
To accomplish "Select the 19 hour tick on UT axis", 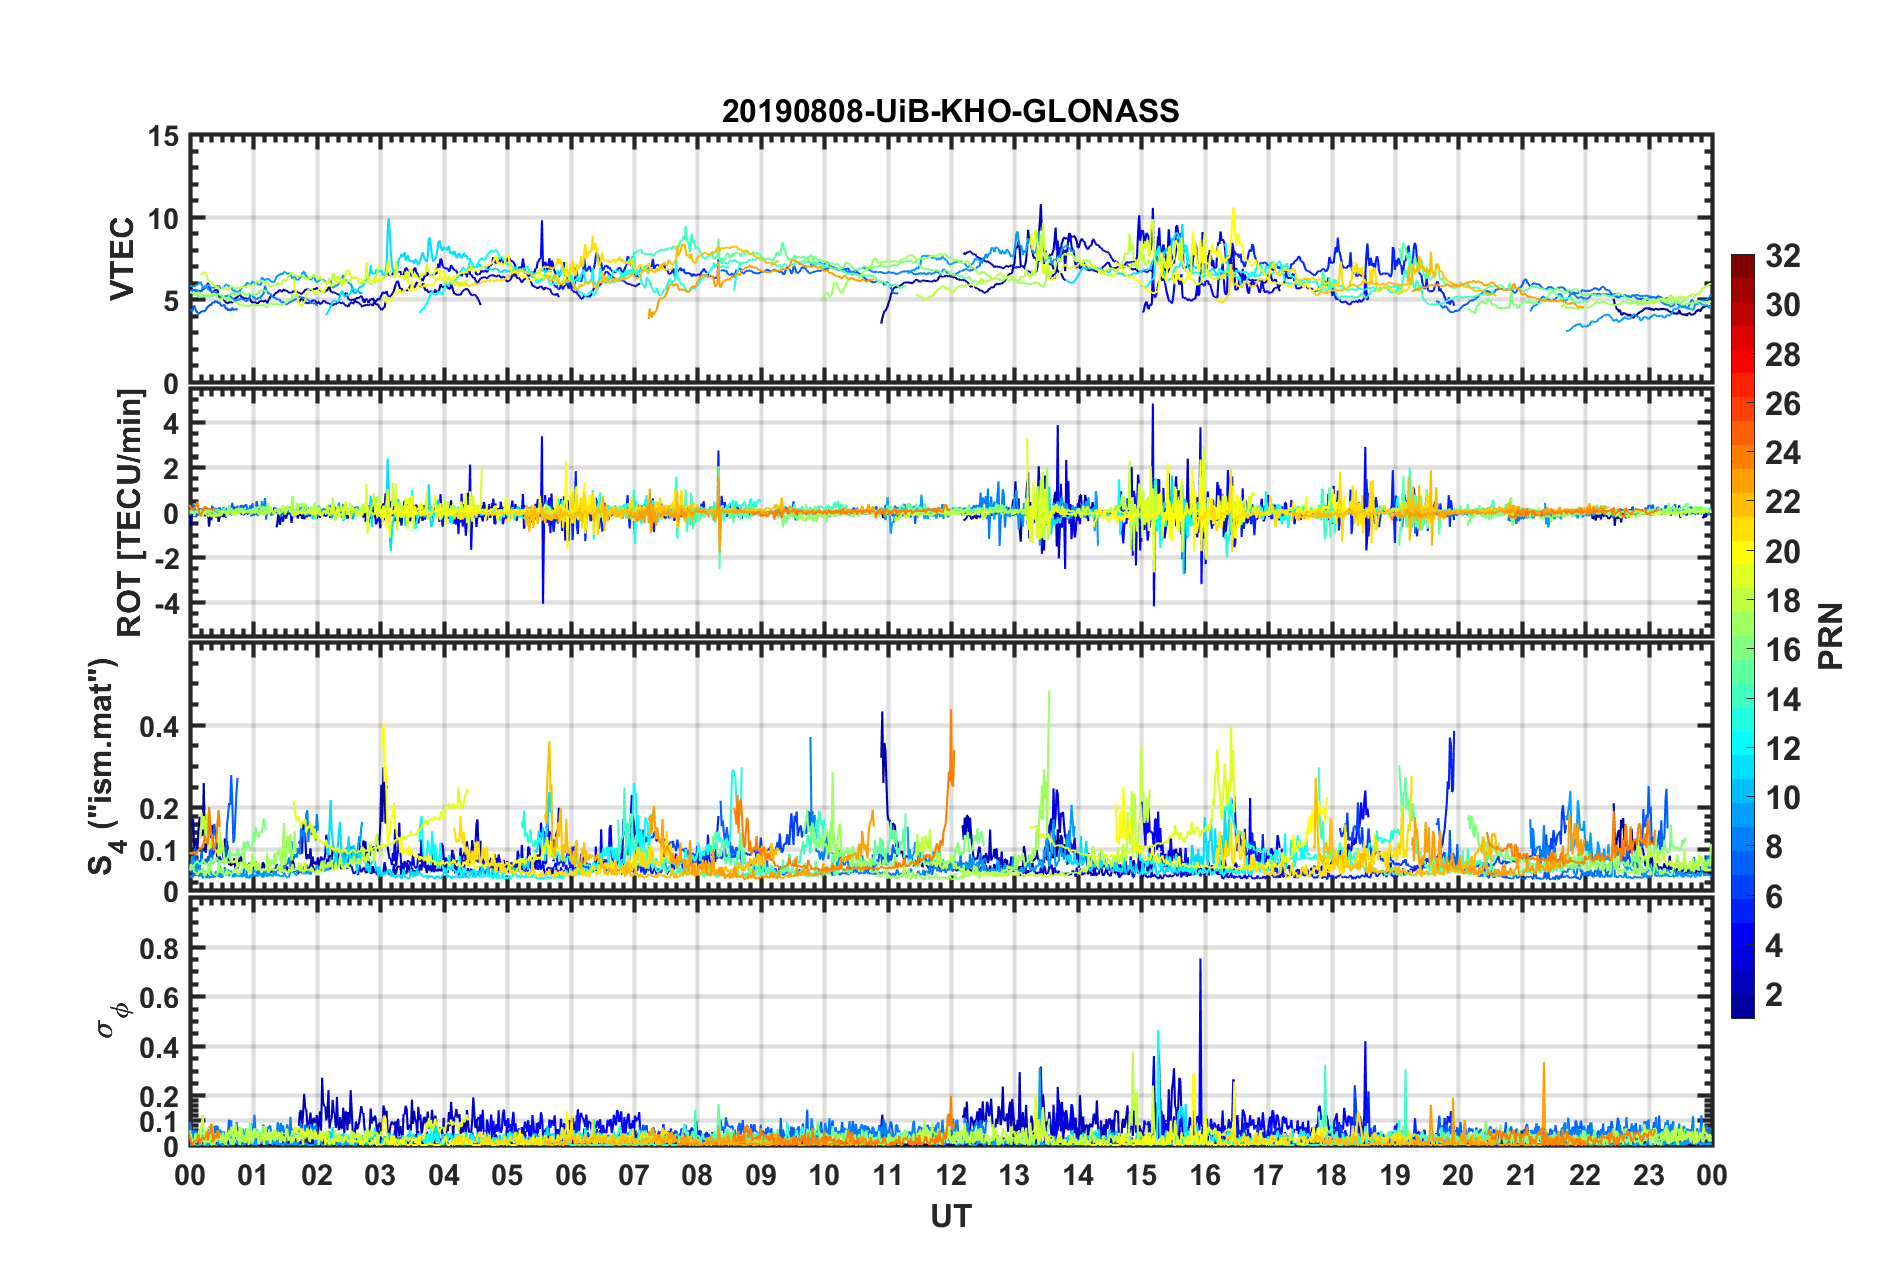I will coord(1395,1175).
